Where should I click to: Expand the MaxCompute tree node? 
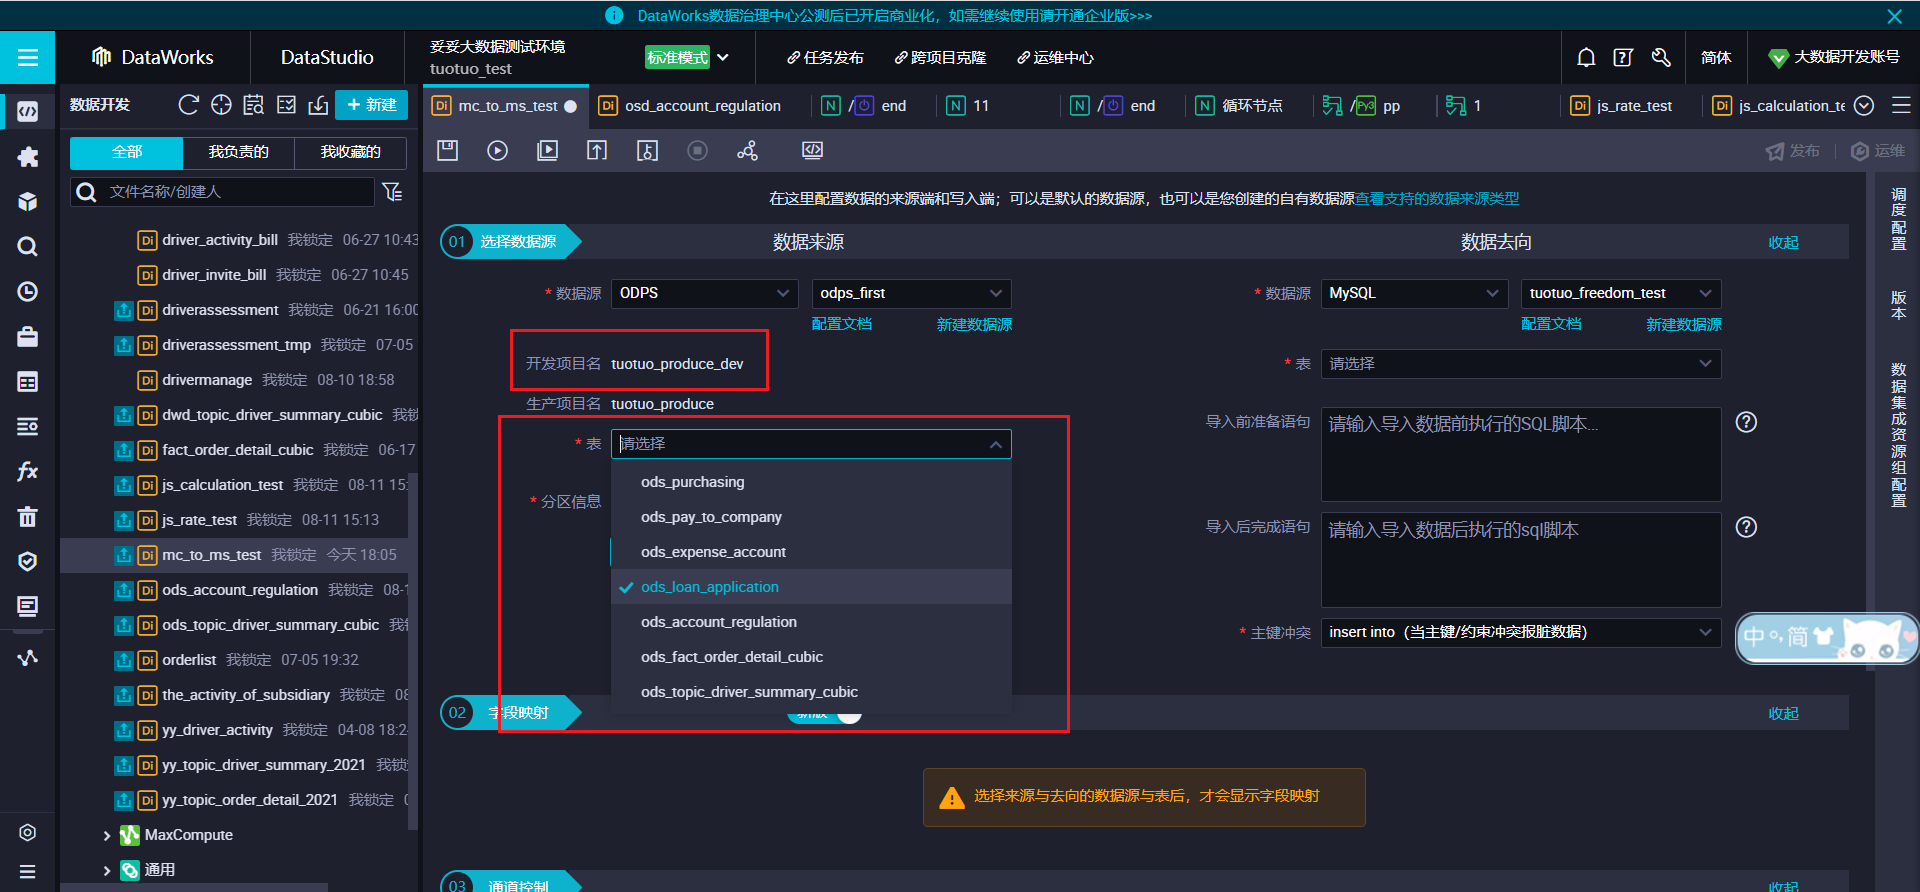107,835
